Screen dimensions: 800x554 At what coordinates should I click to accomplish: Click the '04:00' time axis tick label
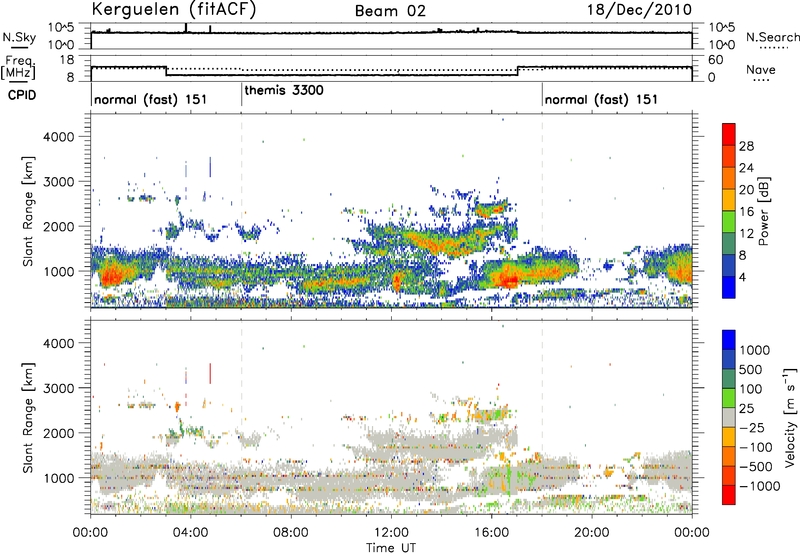tap(190, 533)
